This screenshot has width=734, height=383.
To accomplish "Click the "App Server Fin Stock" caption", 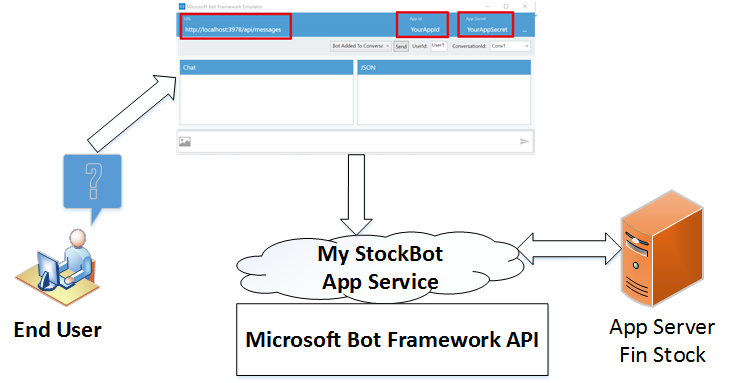I will 662,340.
